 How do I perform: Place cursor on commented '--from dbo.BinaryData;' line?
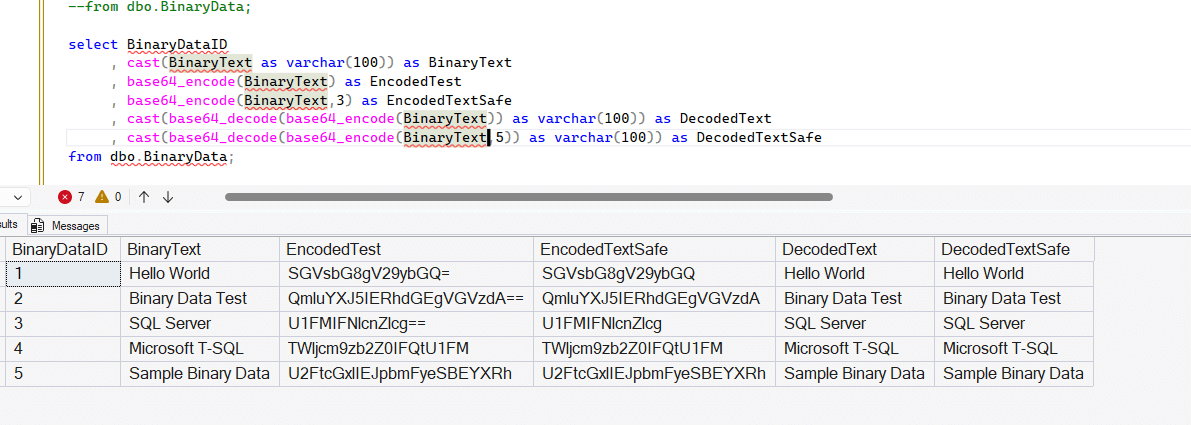(159, 7)
